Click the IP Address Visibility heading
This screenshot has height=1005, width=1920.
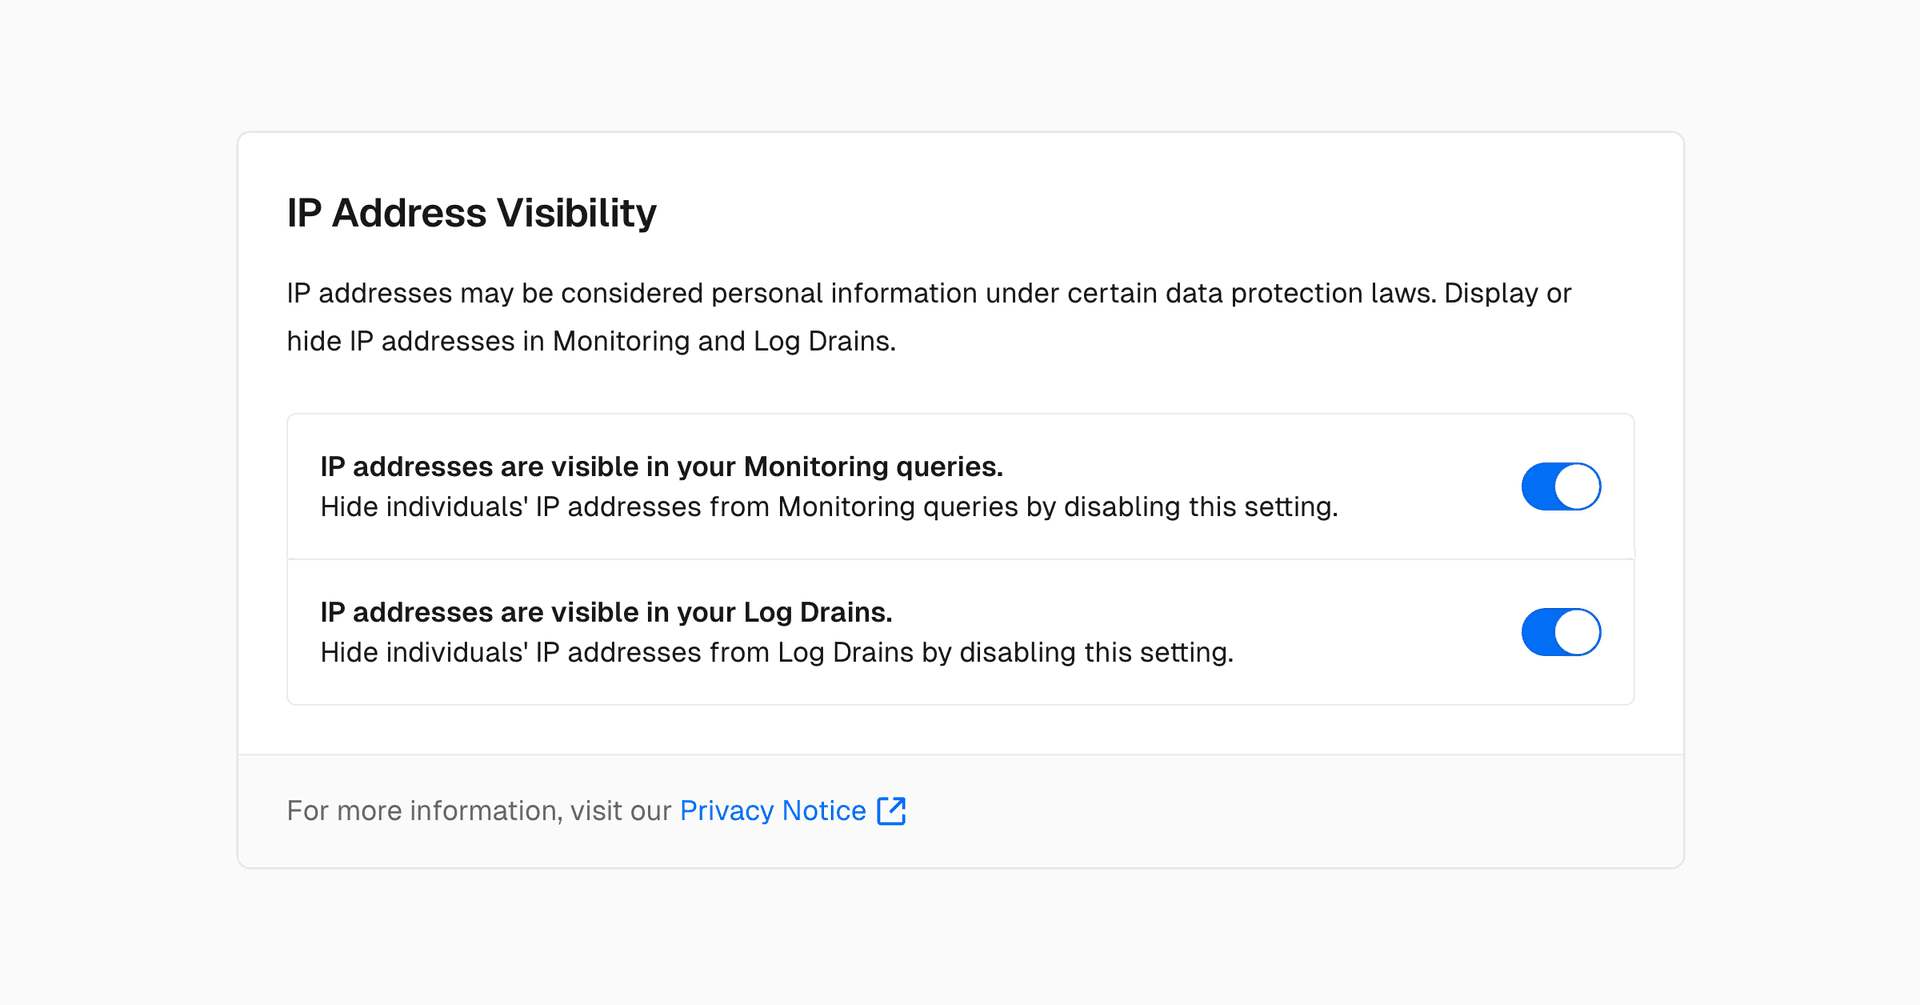point(471,213)
